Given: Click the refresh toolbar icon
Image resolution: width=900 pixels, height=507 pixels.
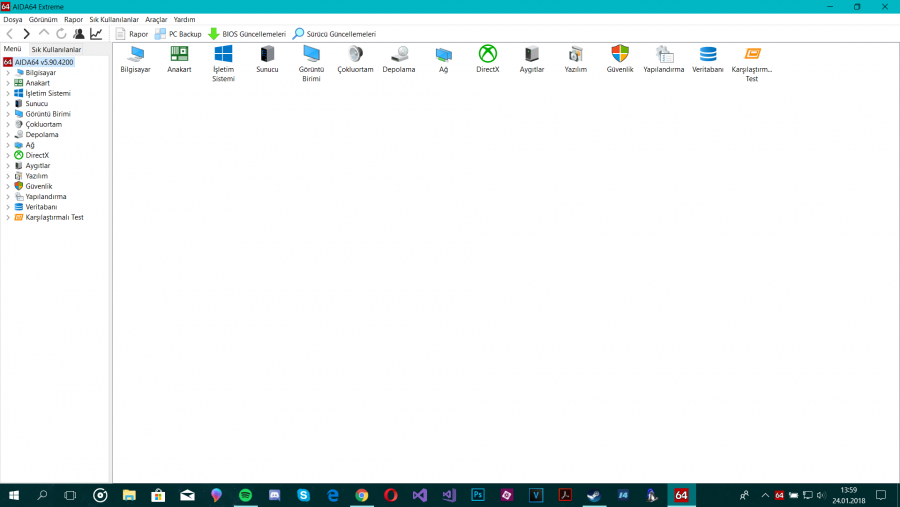Looking at the screenshot, I should pos(61,34).
